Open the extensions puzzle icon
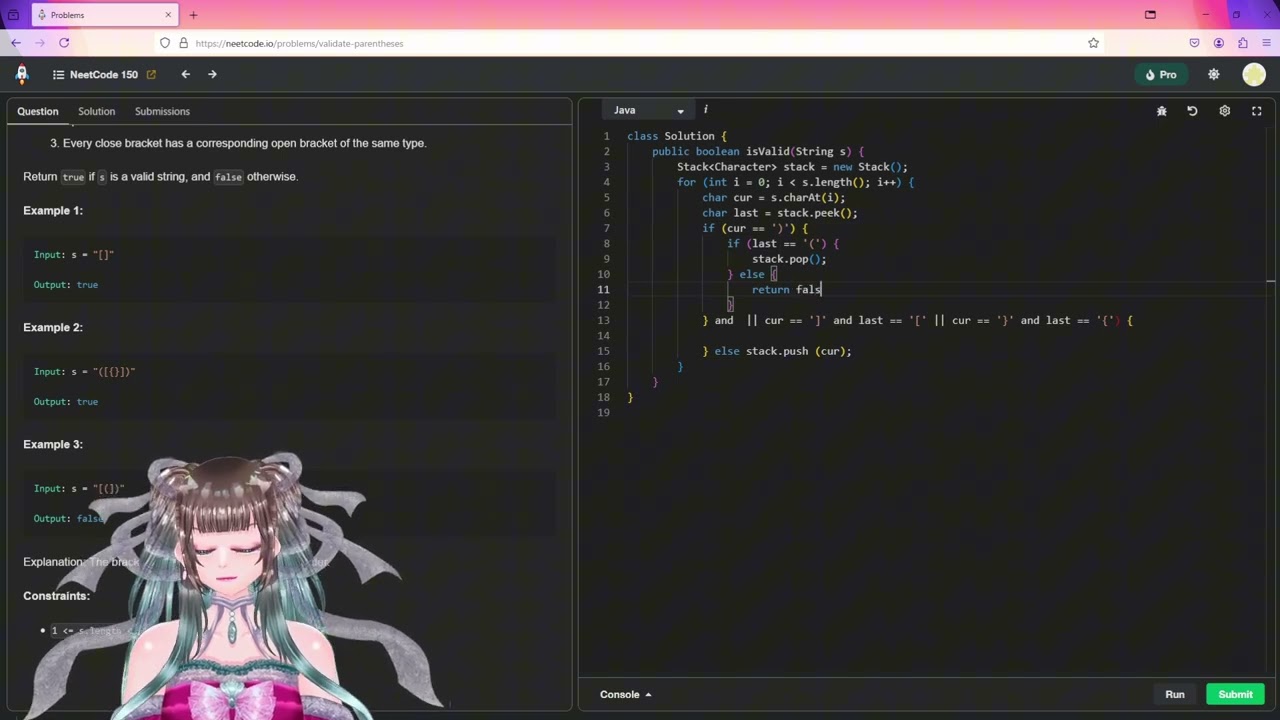 point(1243,43)
